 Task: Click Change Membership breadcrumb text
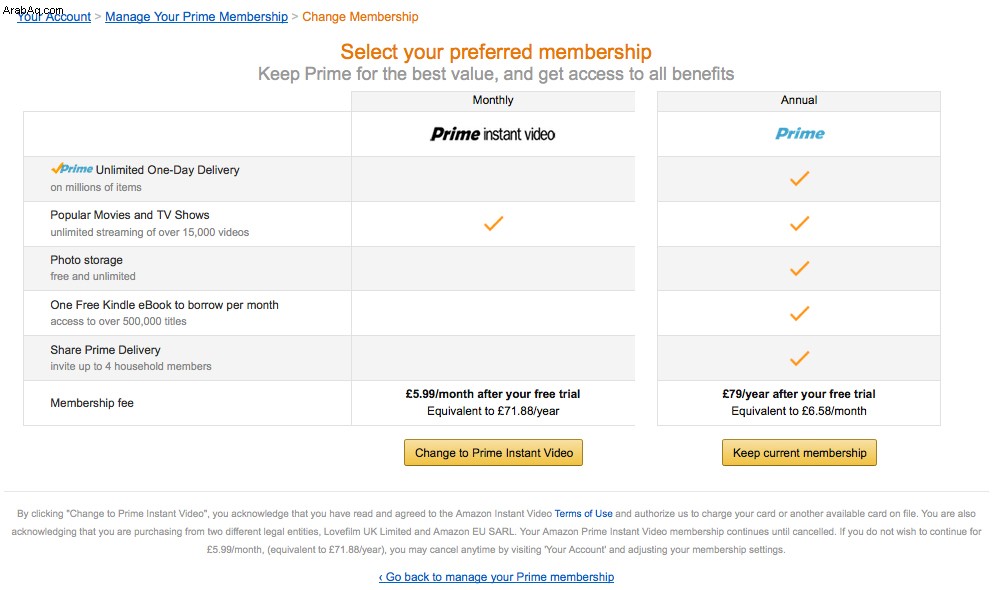point(360,16)
